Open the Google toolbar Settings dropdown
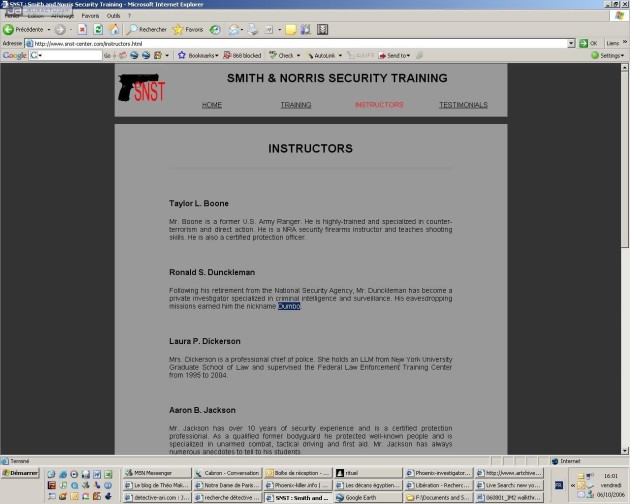The height and width of the screenshot is (504, 630). click(608, 55)
